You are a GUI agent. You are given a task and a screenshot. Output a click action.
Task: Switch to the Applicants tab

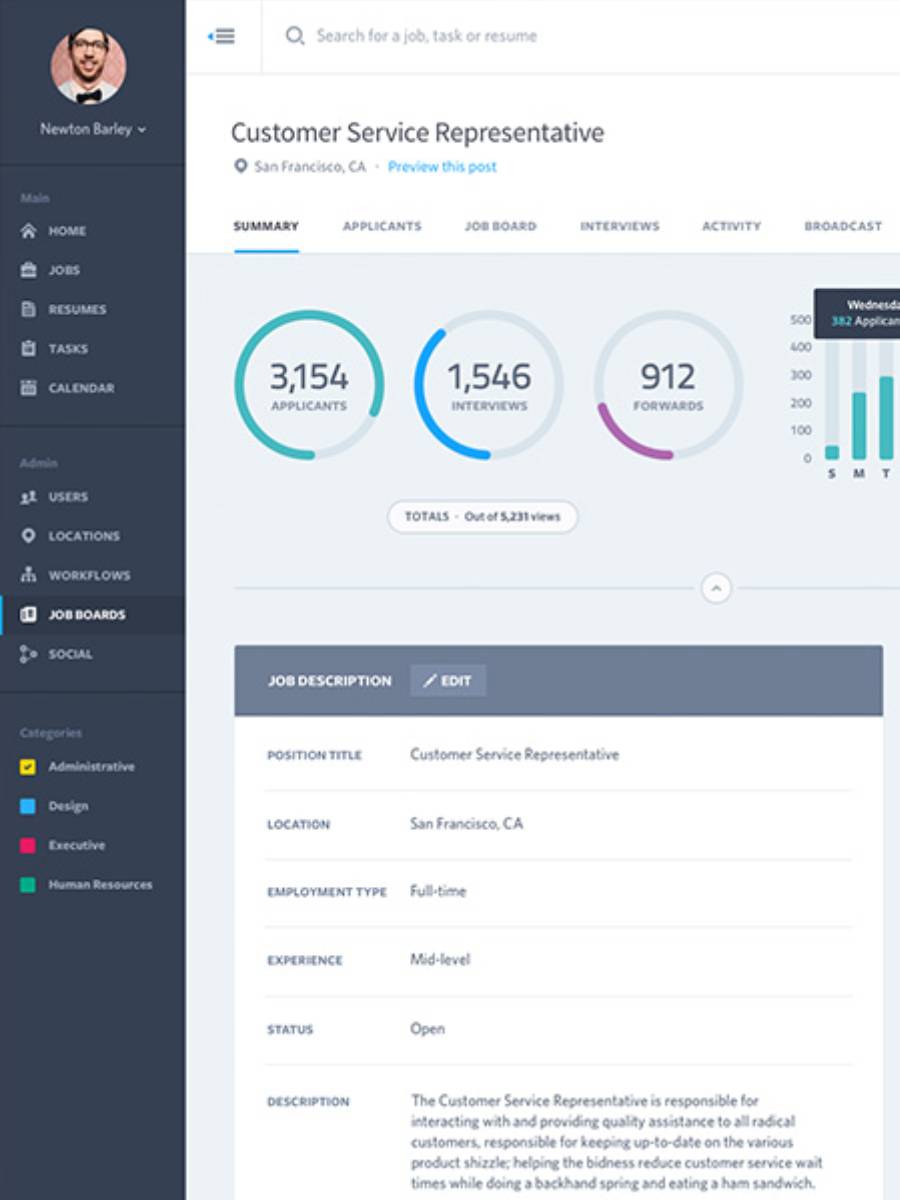[x=382, y=226]
